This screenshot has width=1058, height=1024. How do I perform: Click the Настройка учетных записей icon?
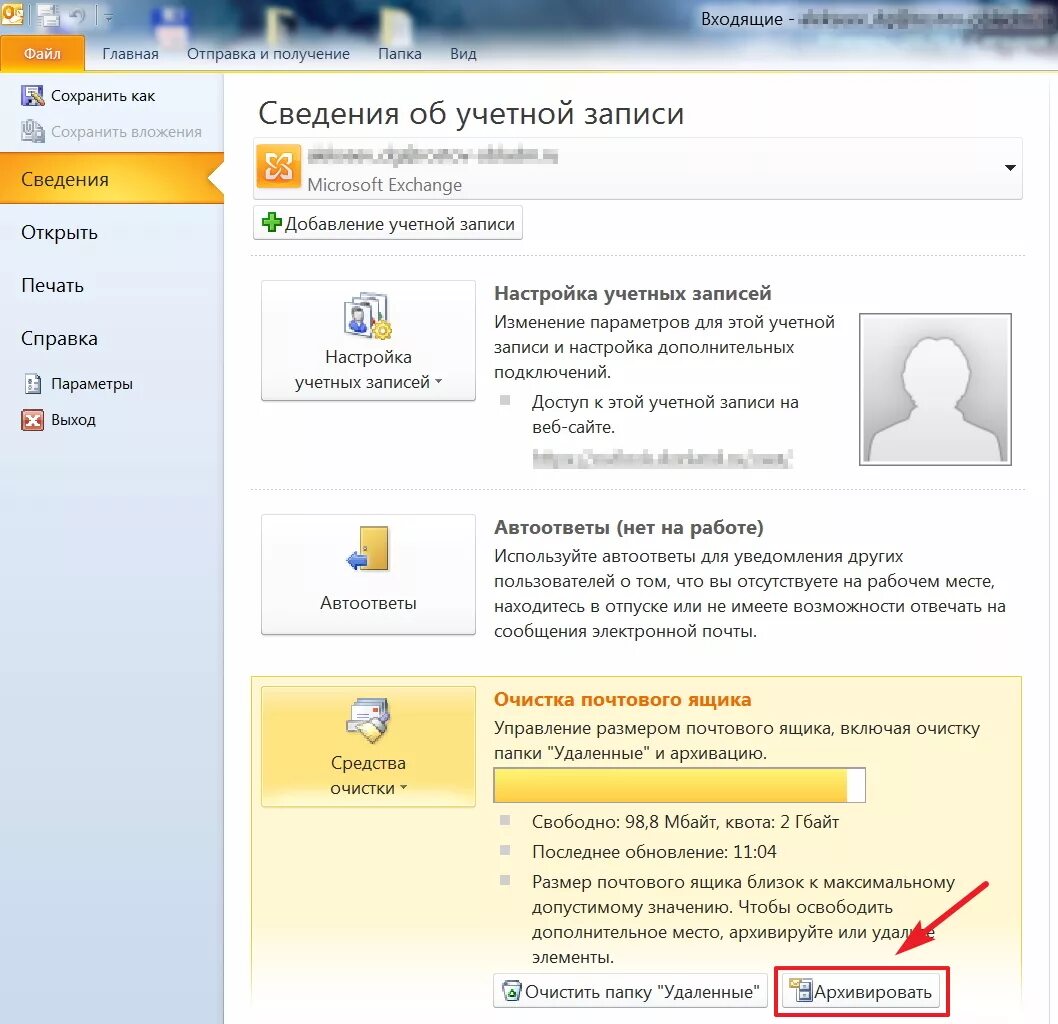click(x=368, y=315)
